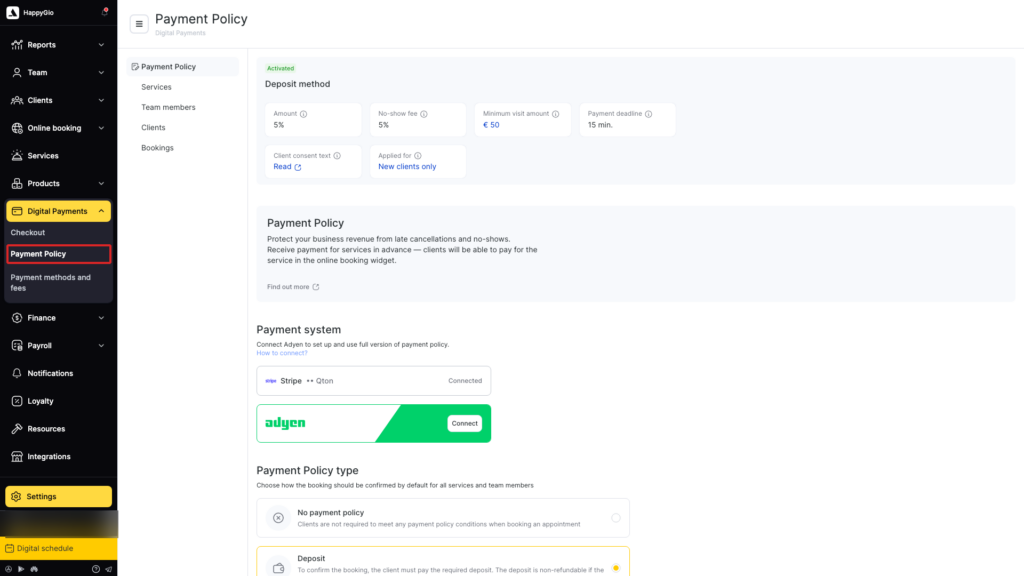Click the Integrations store icon in sidebar

pos(17,456)
